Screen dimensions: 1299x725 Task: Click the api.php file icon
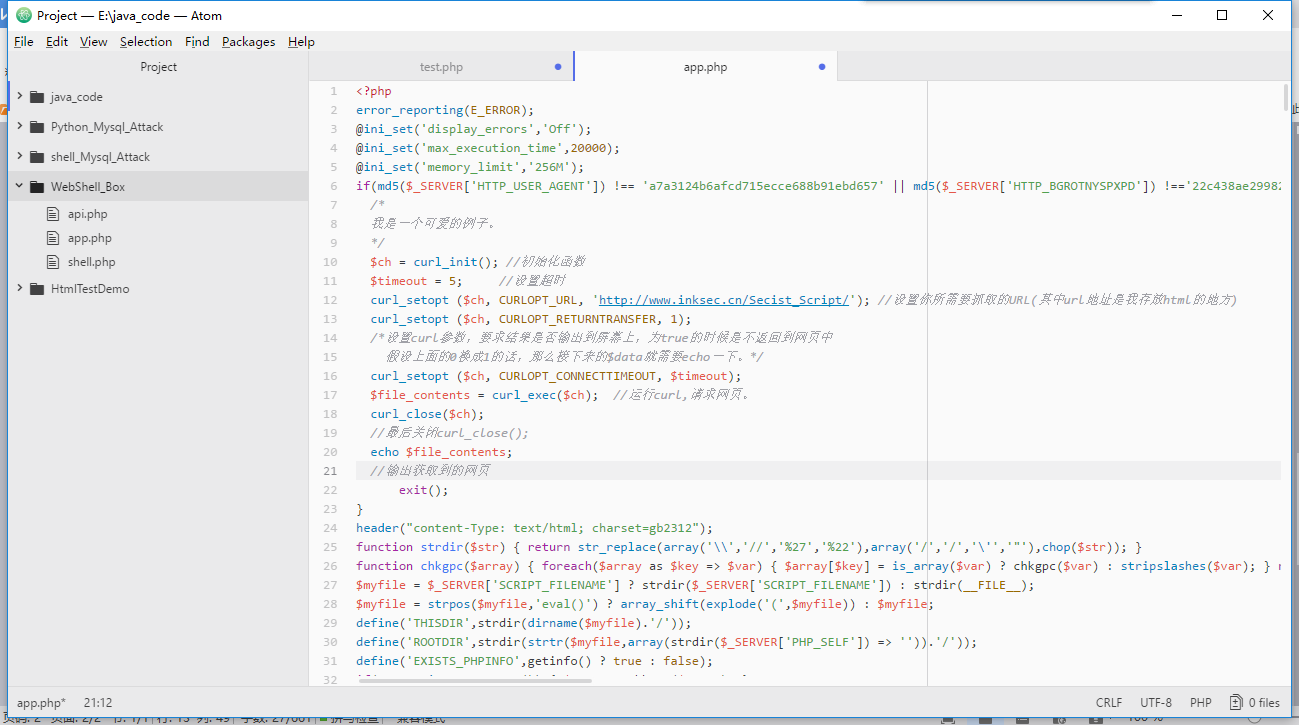tap(54, 214)
